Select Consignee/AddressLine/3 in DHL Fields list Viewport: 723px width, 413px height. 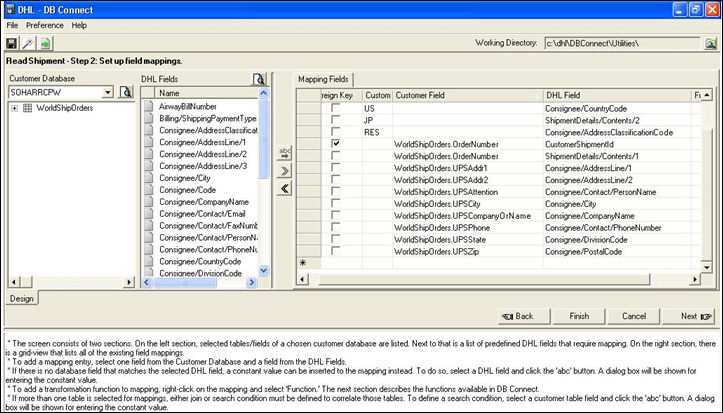(x=203, y=166)
